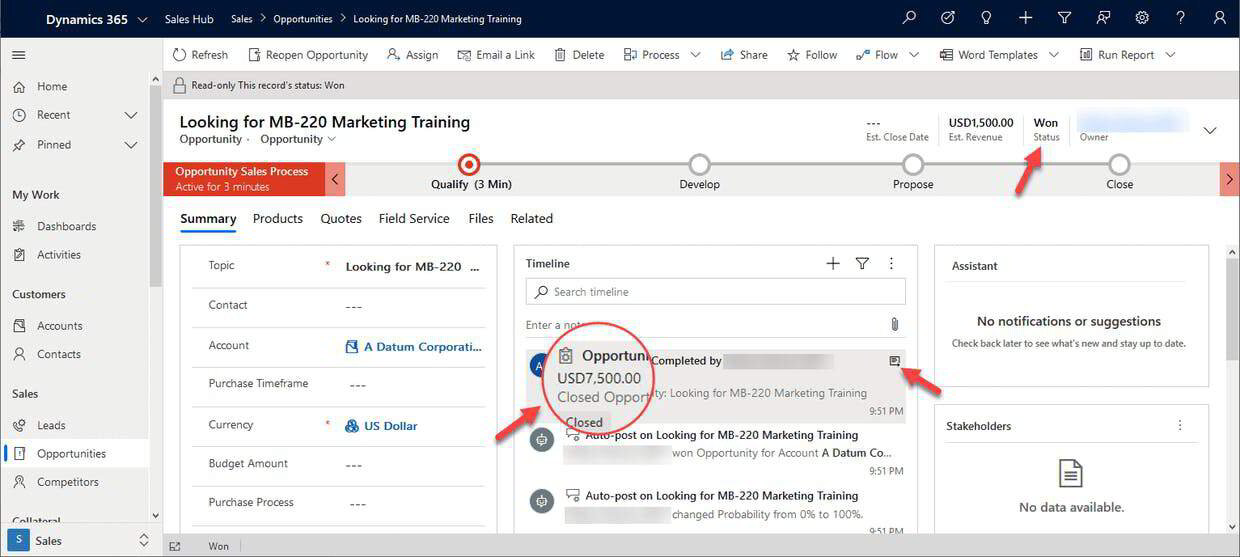Click the Topic field value
This screenshot has width=1240, height=557.
(413, 267)
